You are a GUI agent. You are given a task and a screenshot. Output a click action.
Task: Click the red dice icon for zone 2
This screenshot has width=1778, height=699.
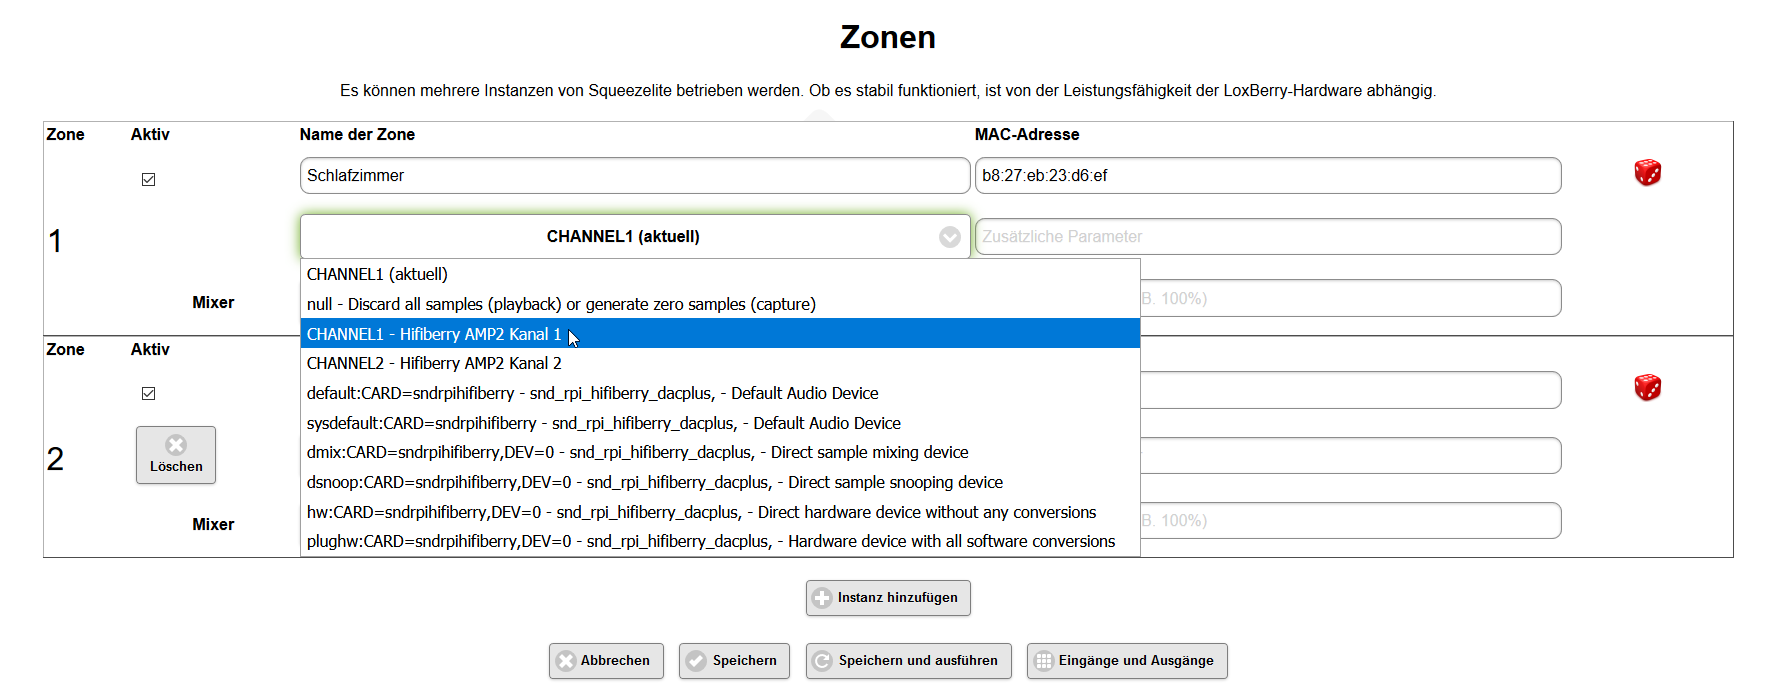(x=1647, y=387)
